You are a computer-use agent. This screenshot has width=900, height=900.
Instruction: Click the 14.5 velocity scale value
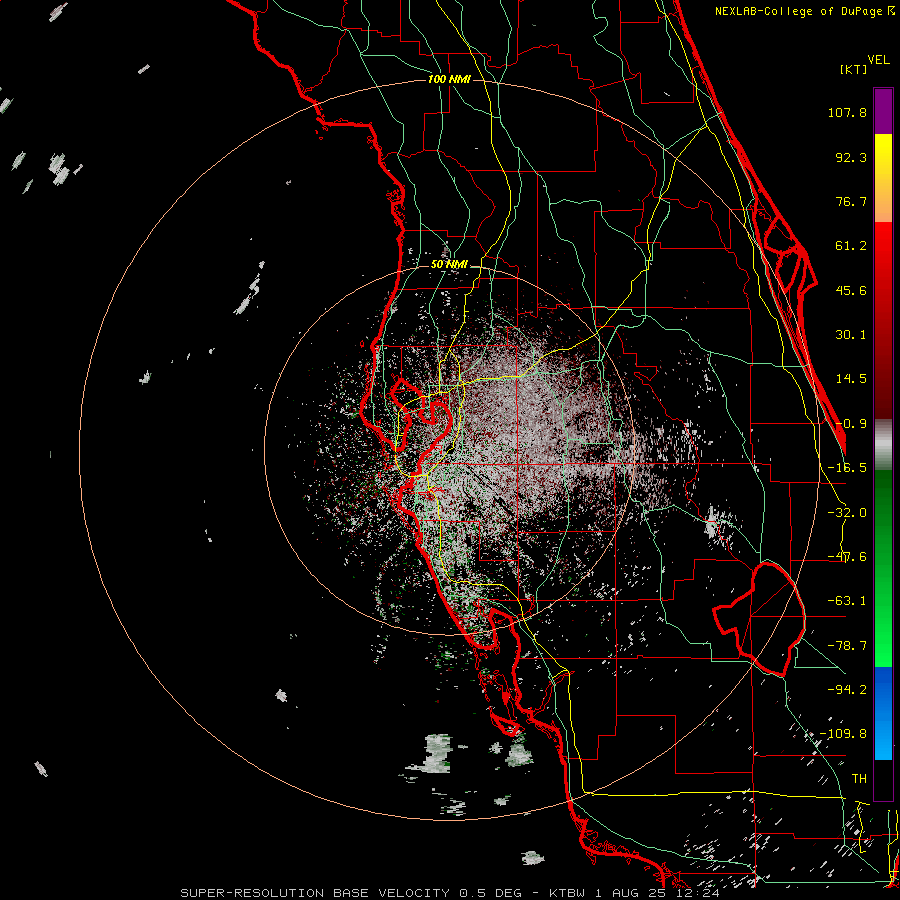point(851,379)
